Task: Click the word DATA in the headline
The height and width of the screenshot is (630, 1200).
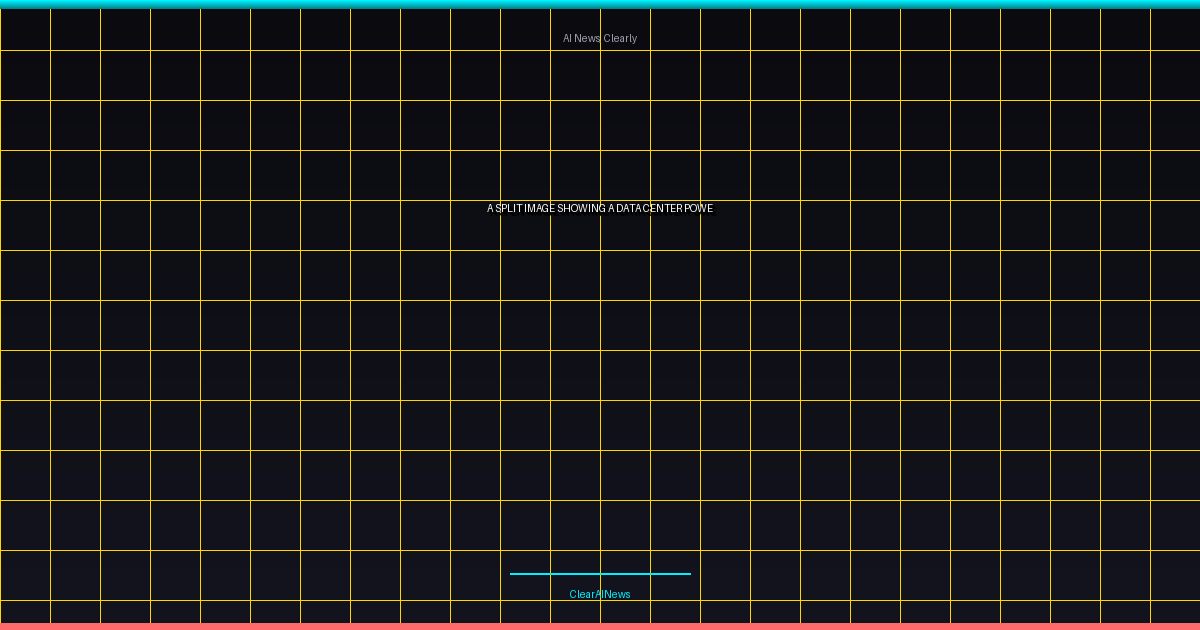Action: tap(628, 208)
